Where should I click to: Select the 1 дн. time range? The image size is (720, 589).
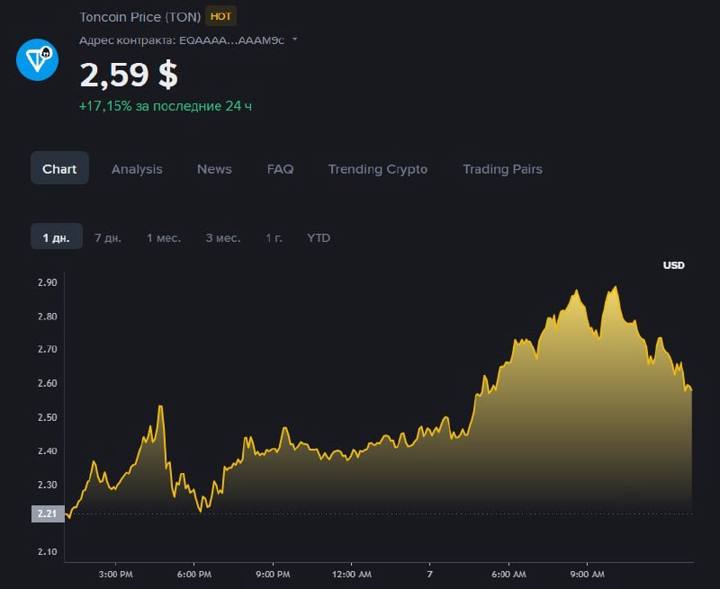tap(56, 237)
